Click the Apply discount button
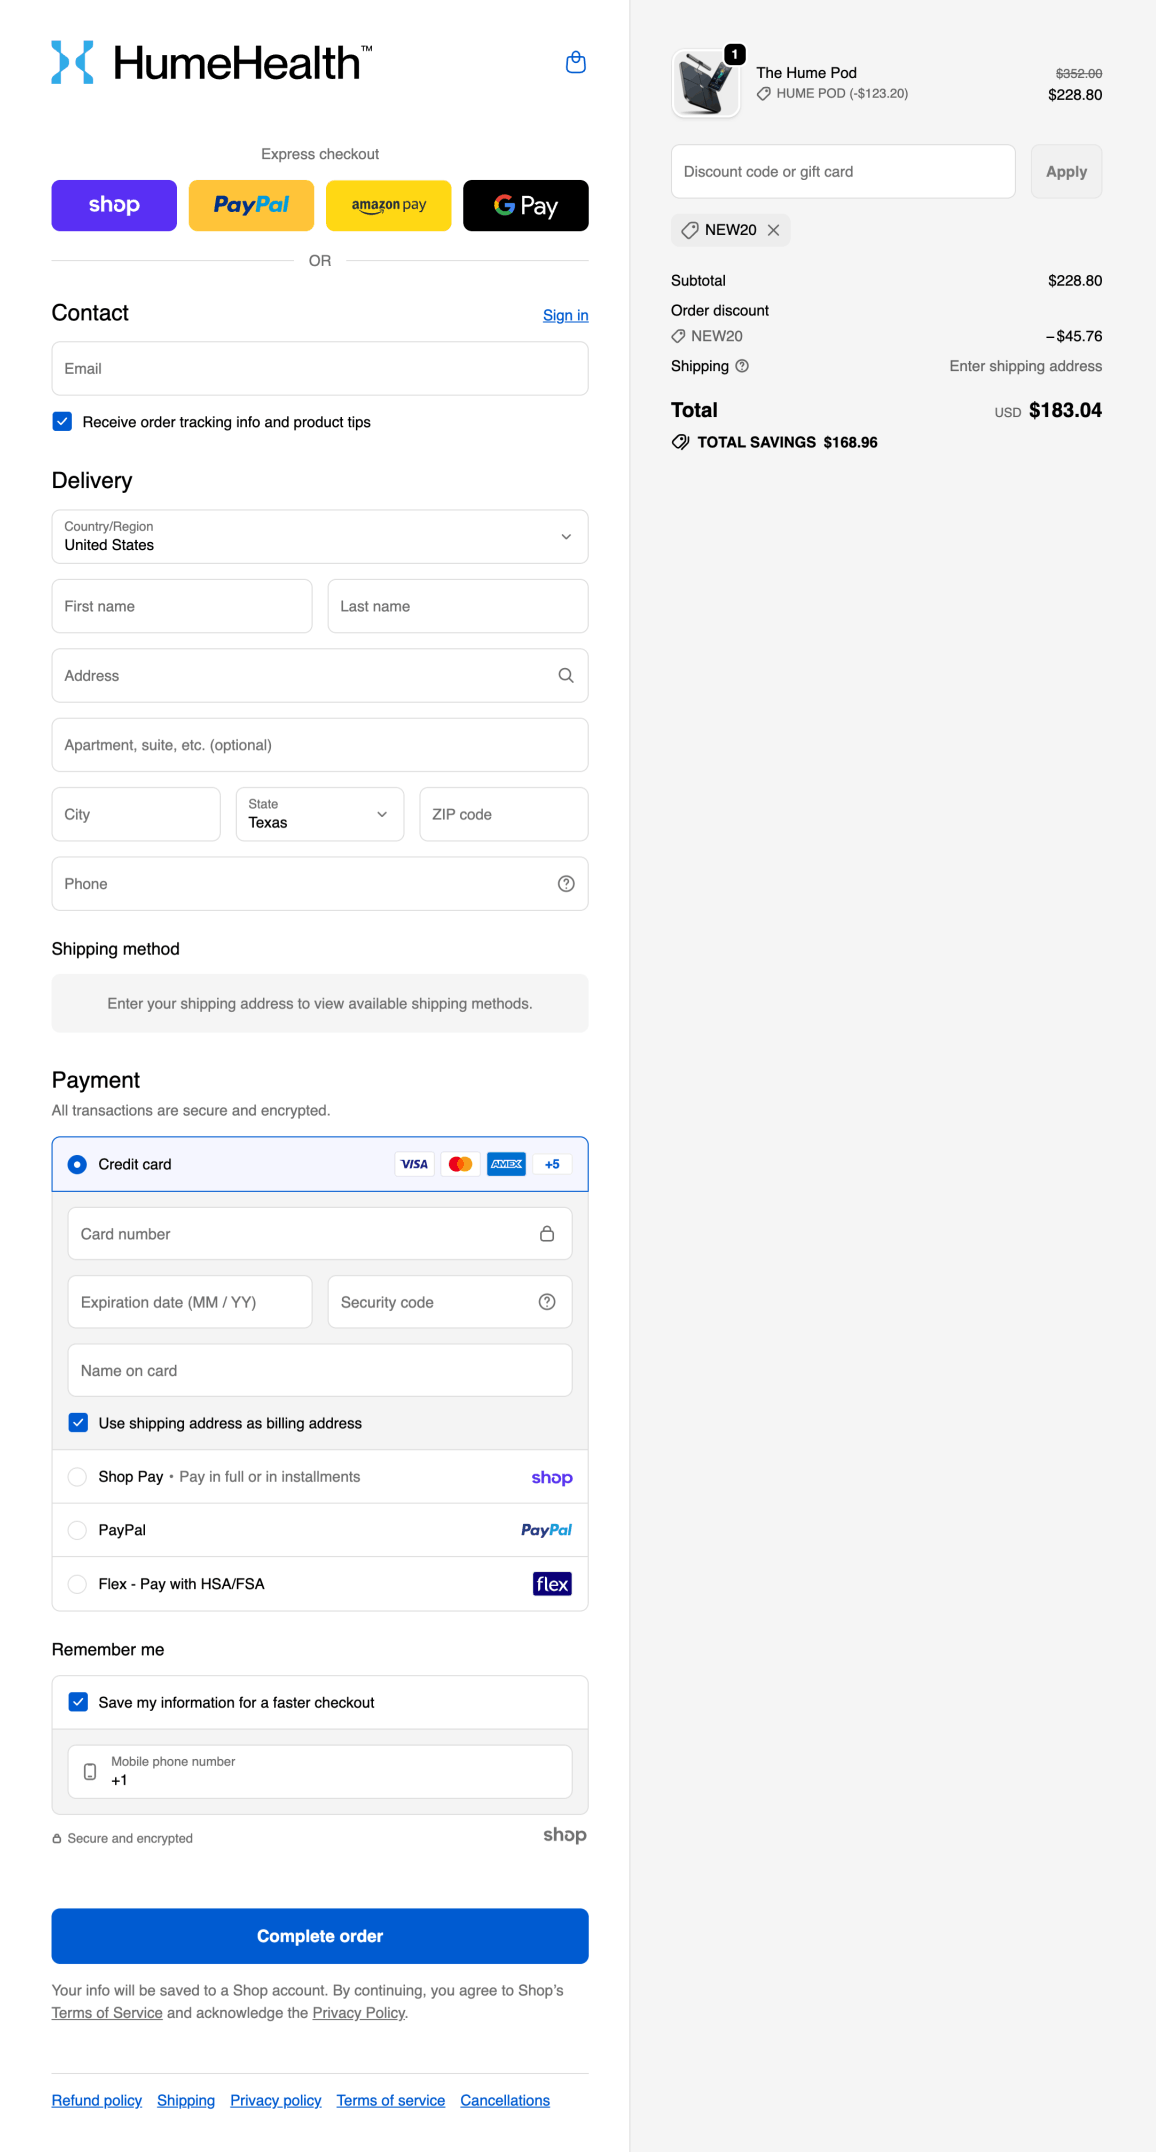1156x2152 pixels. coord(1066,172)
